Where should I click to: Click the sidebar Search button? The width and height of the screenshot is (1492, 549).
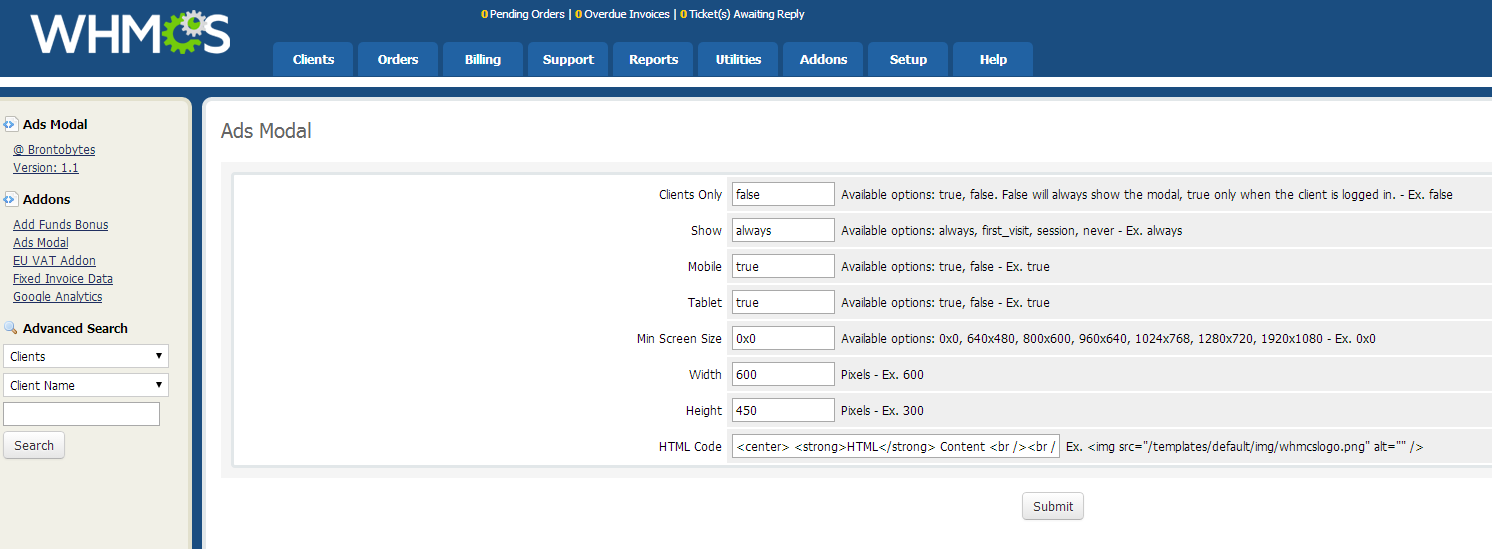coord(34,446)
